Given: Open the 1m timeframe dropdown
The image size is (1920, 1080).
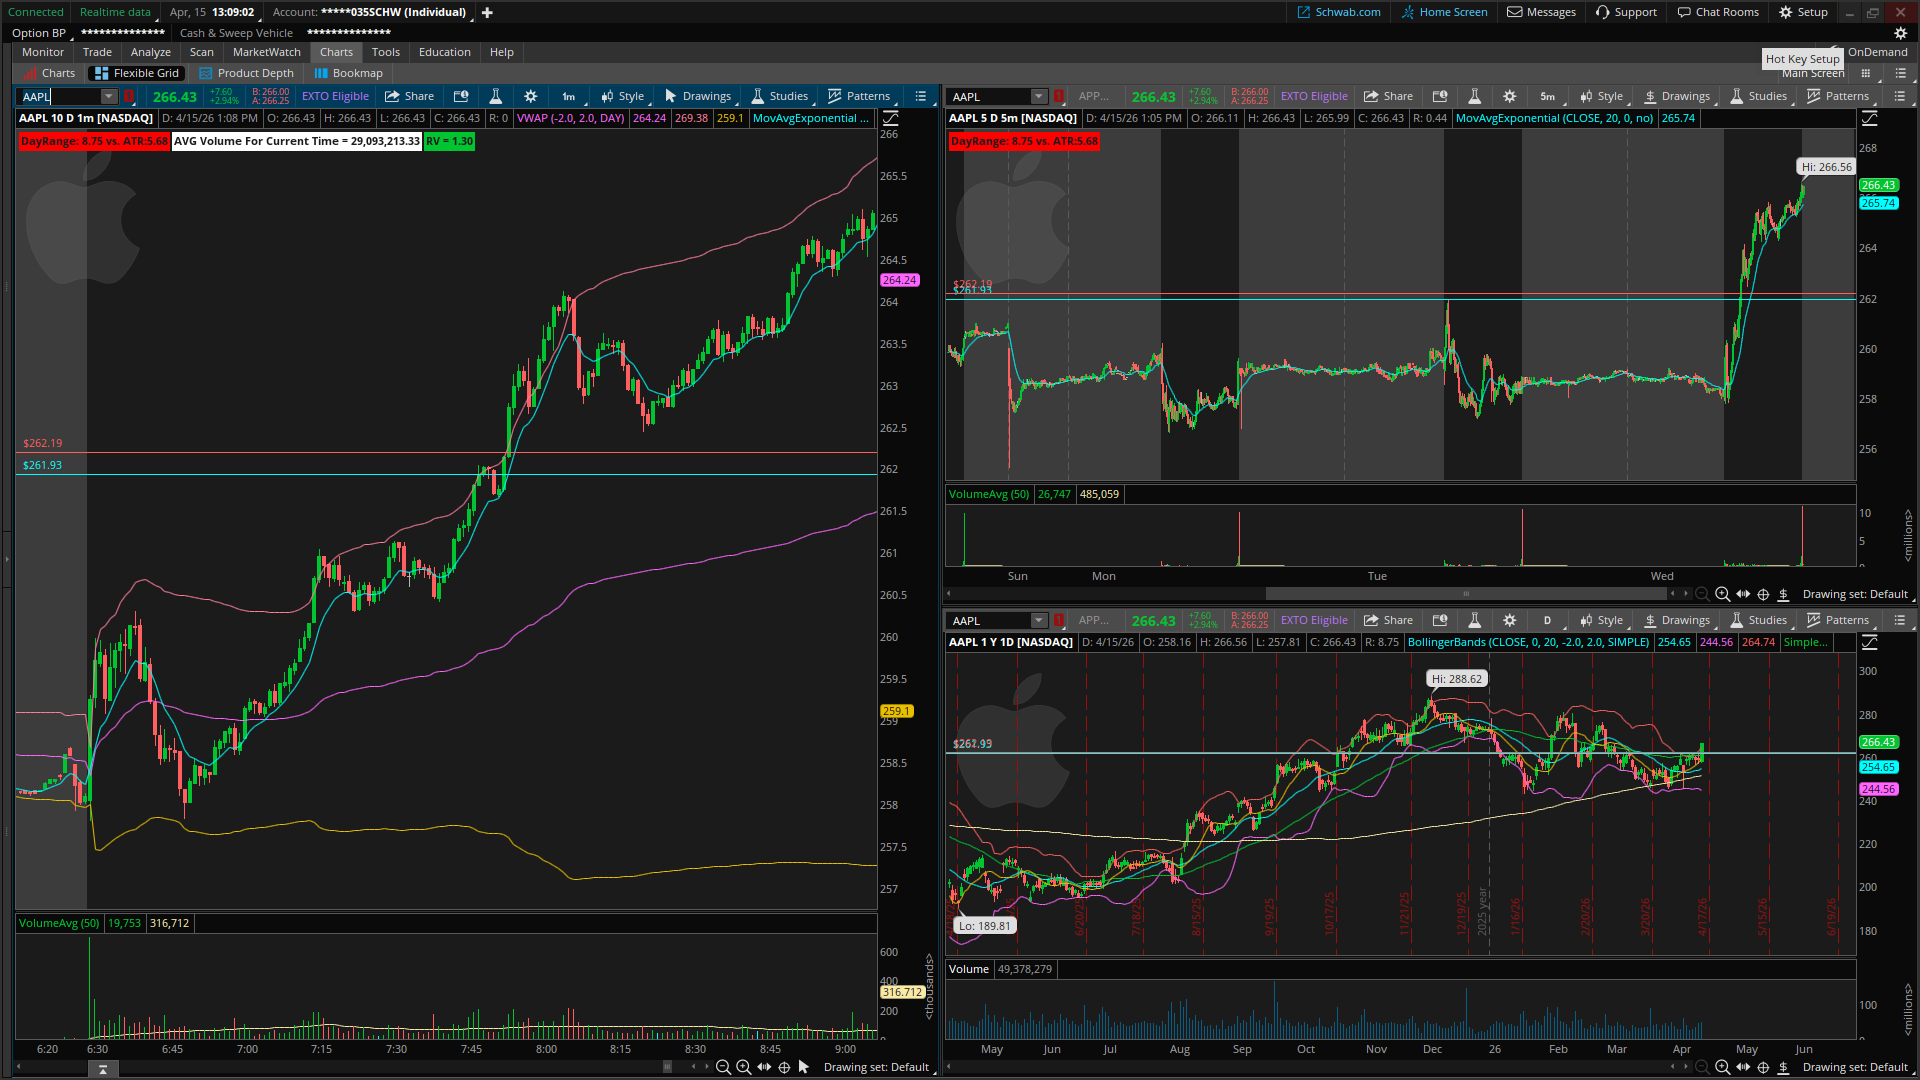Looking at the screenshot, I should (x=569, y=97).
